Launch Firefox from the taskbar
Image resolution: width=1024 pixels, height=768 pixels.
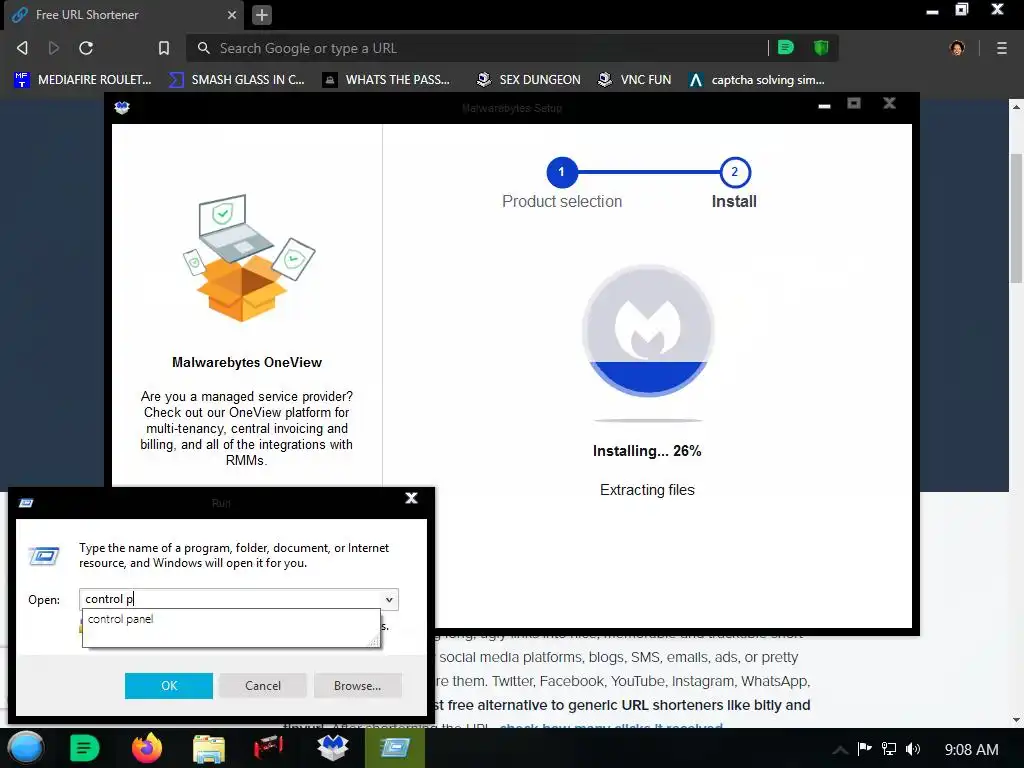tap(146, 748)
